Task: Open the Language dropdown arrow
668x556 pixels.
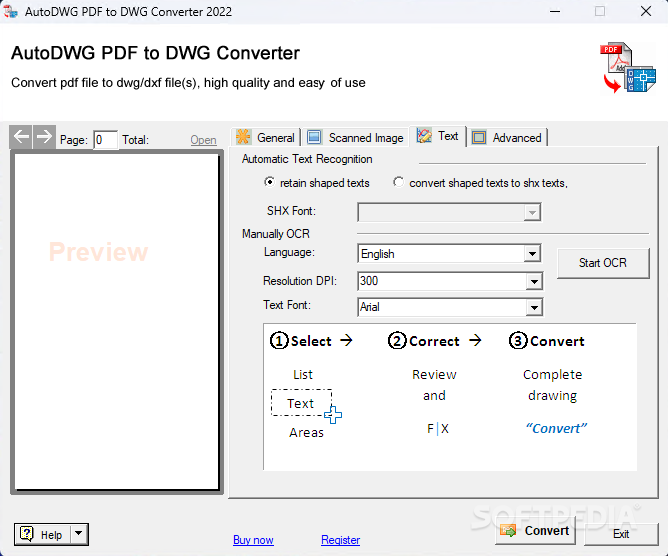Action: (532, 254)
